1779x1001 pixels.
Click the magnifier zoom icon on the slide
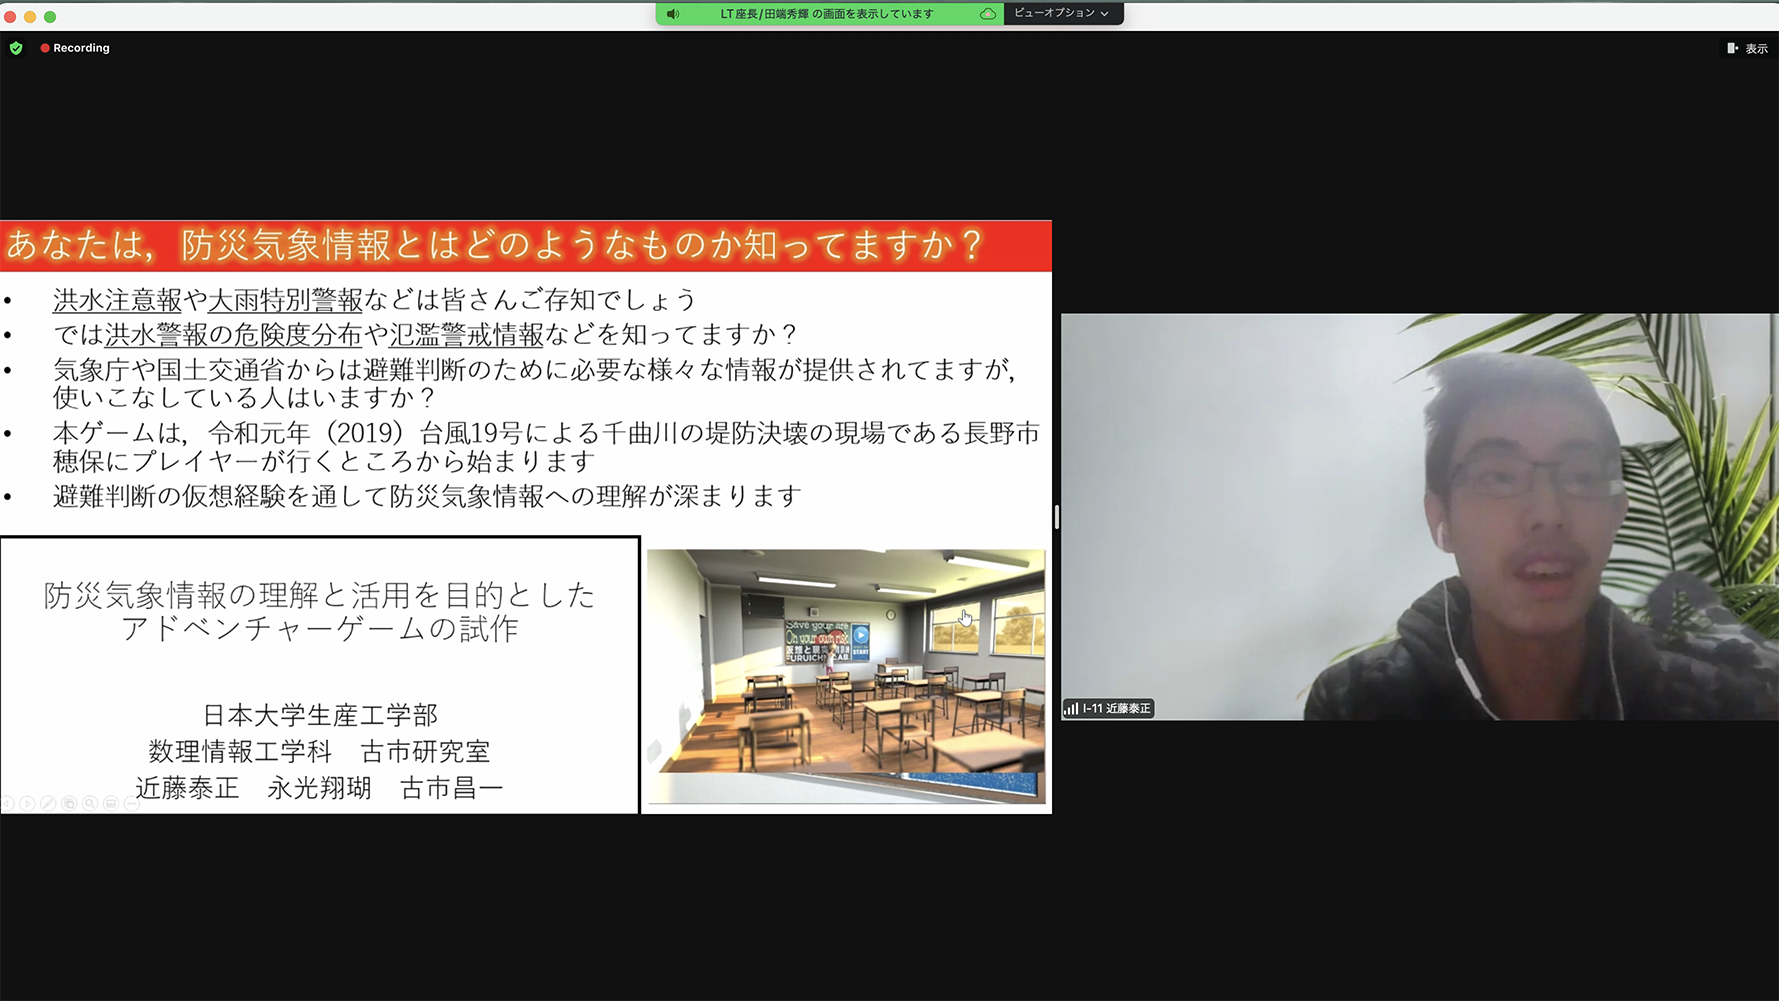(90, 804)
